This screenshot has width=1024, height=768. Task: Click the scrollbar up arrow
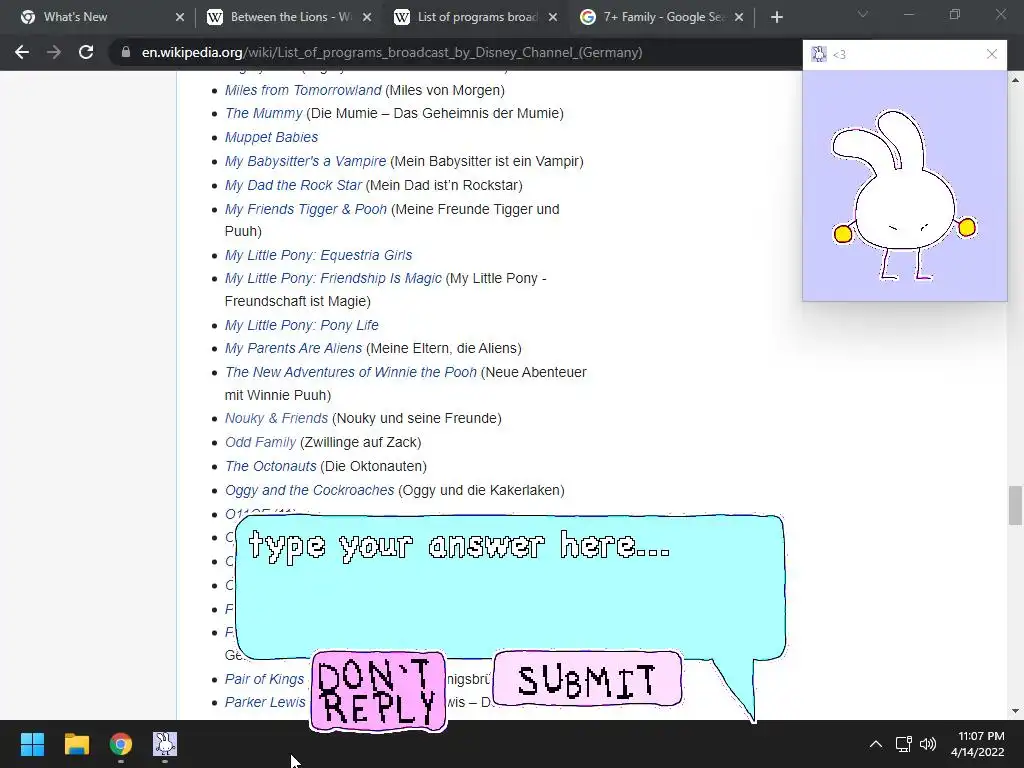click(x=1015, y=80)
